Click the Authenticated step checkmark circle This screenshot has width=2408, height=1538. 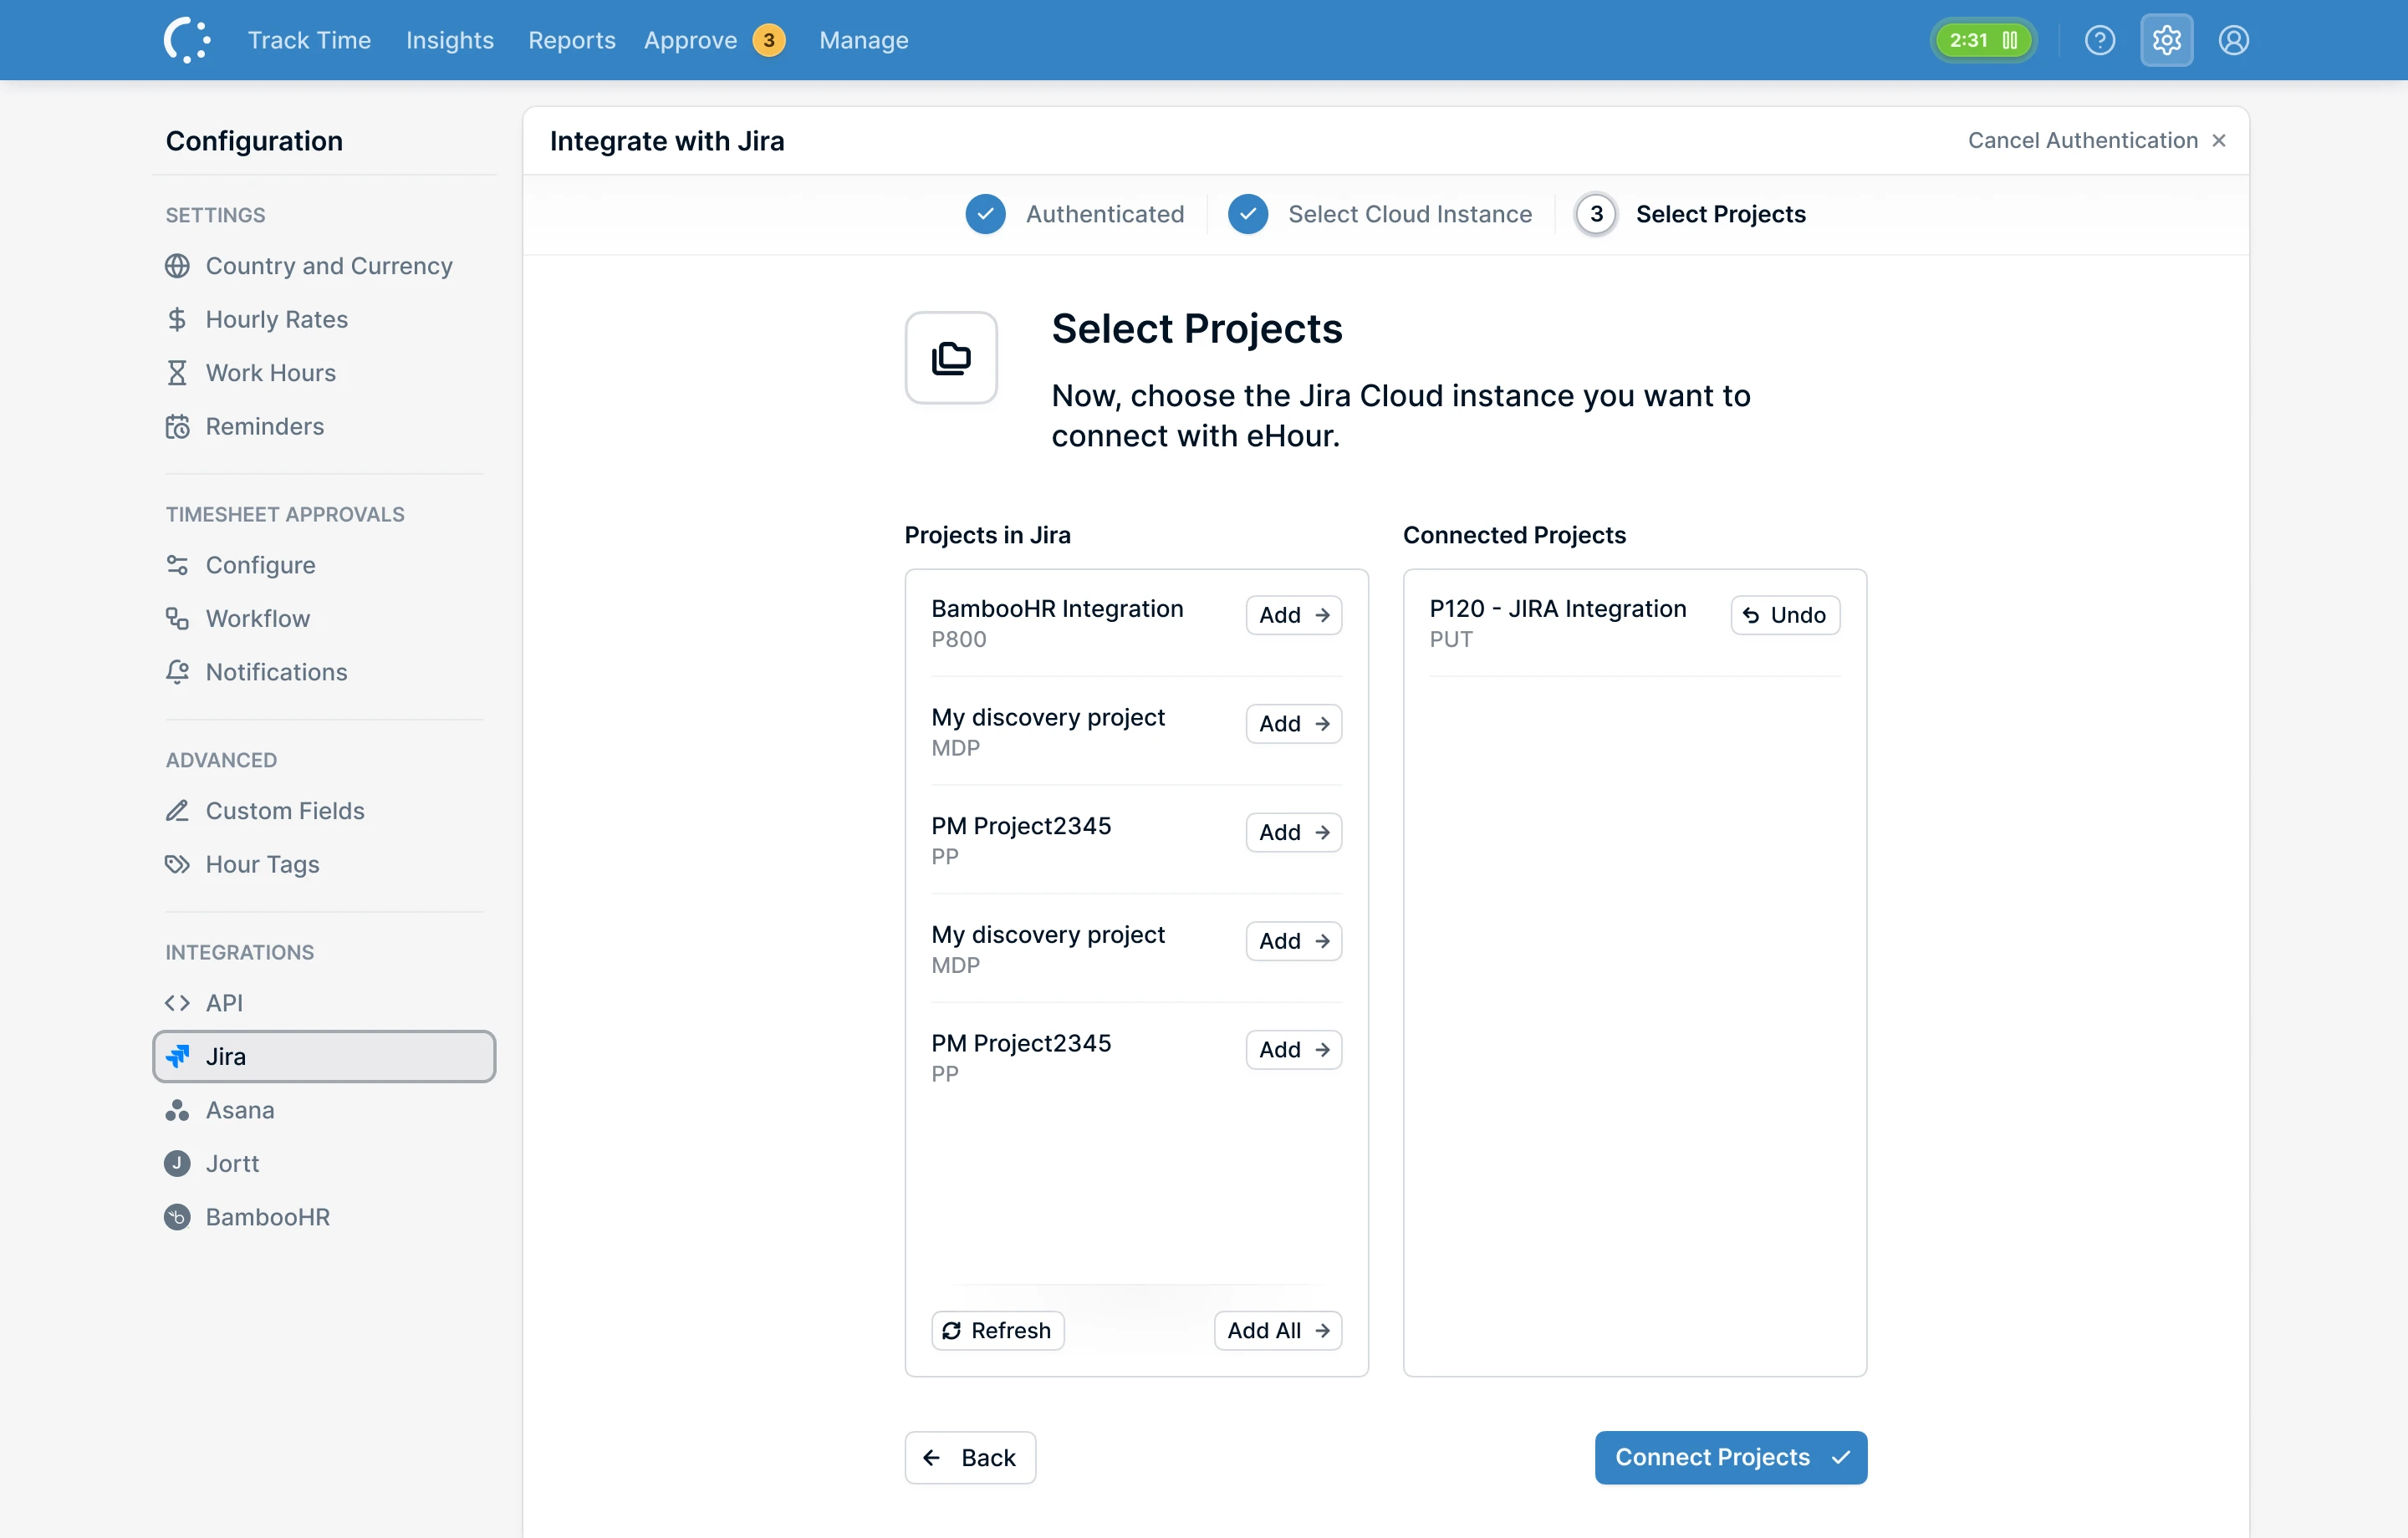tap(985, 214)
